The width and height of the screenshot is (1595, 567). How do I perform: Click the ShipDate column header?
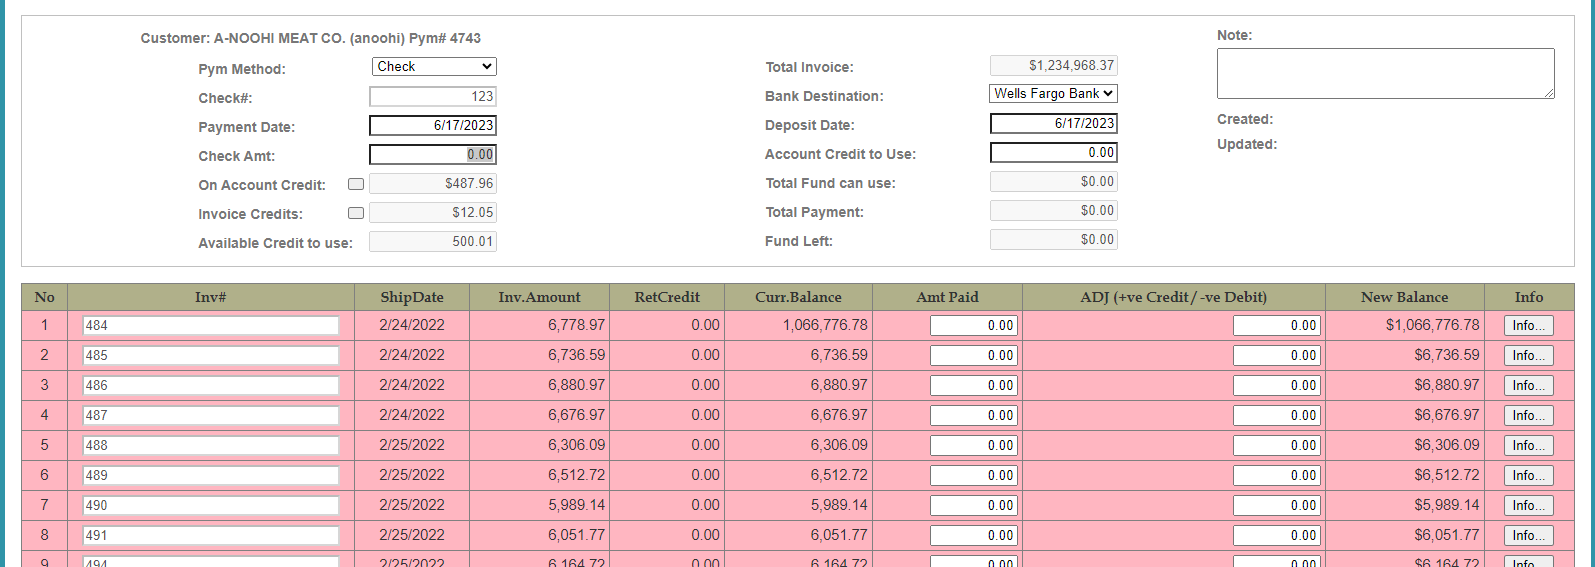(411, 297)
